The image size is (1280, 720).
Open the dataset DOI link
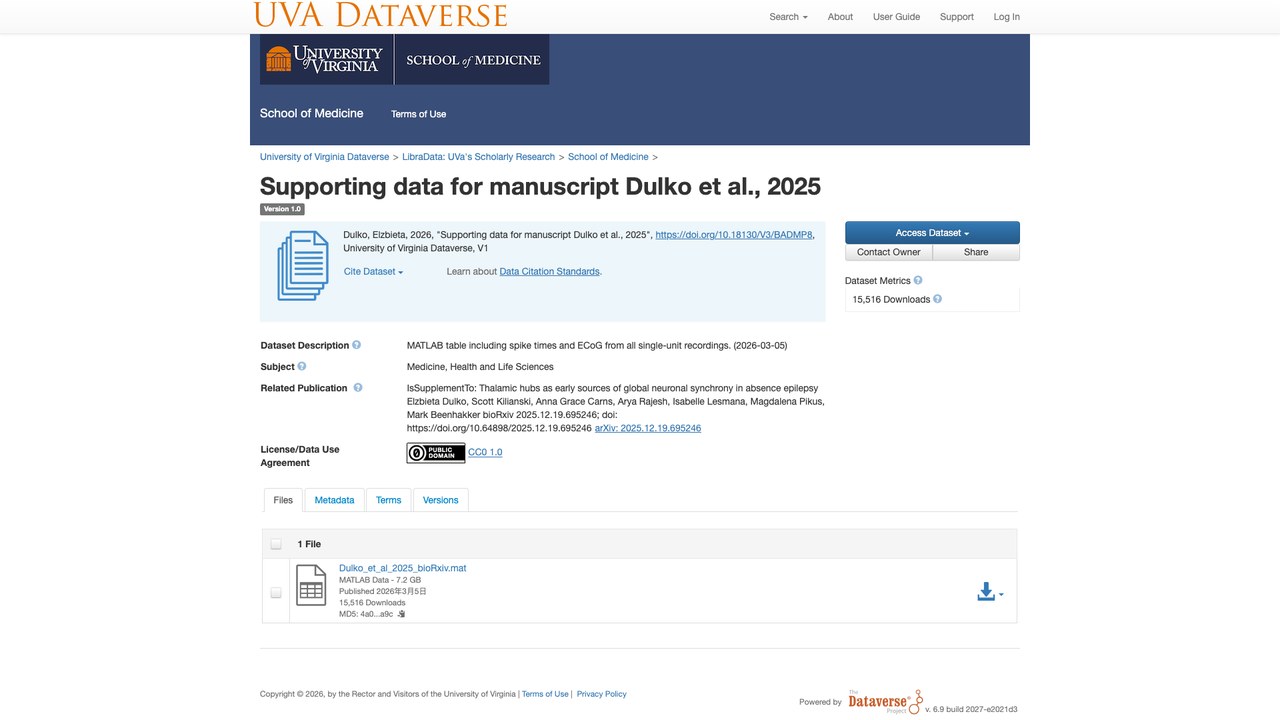click(x=734, y=234)
